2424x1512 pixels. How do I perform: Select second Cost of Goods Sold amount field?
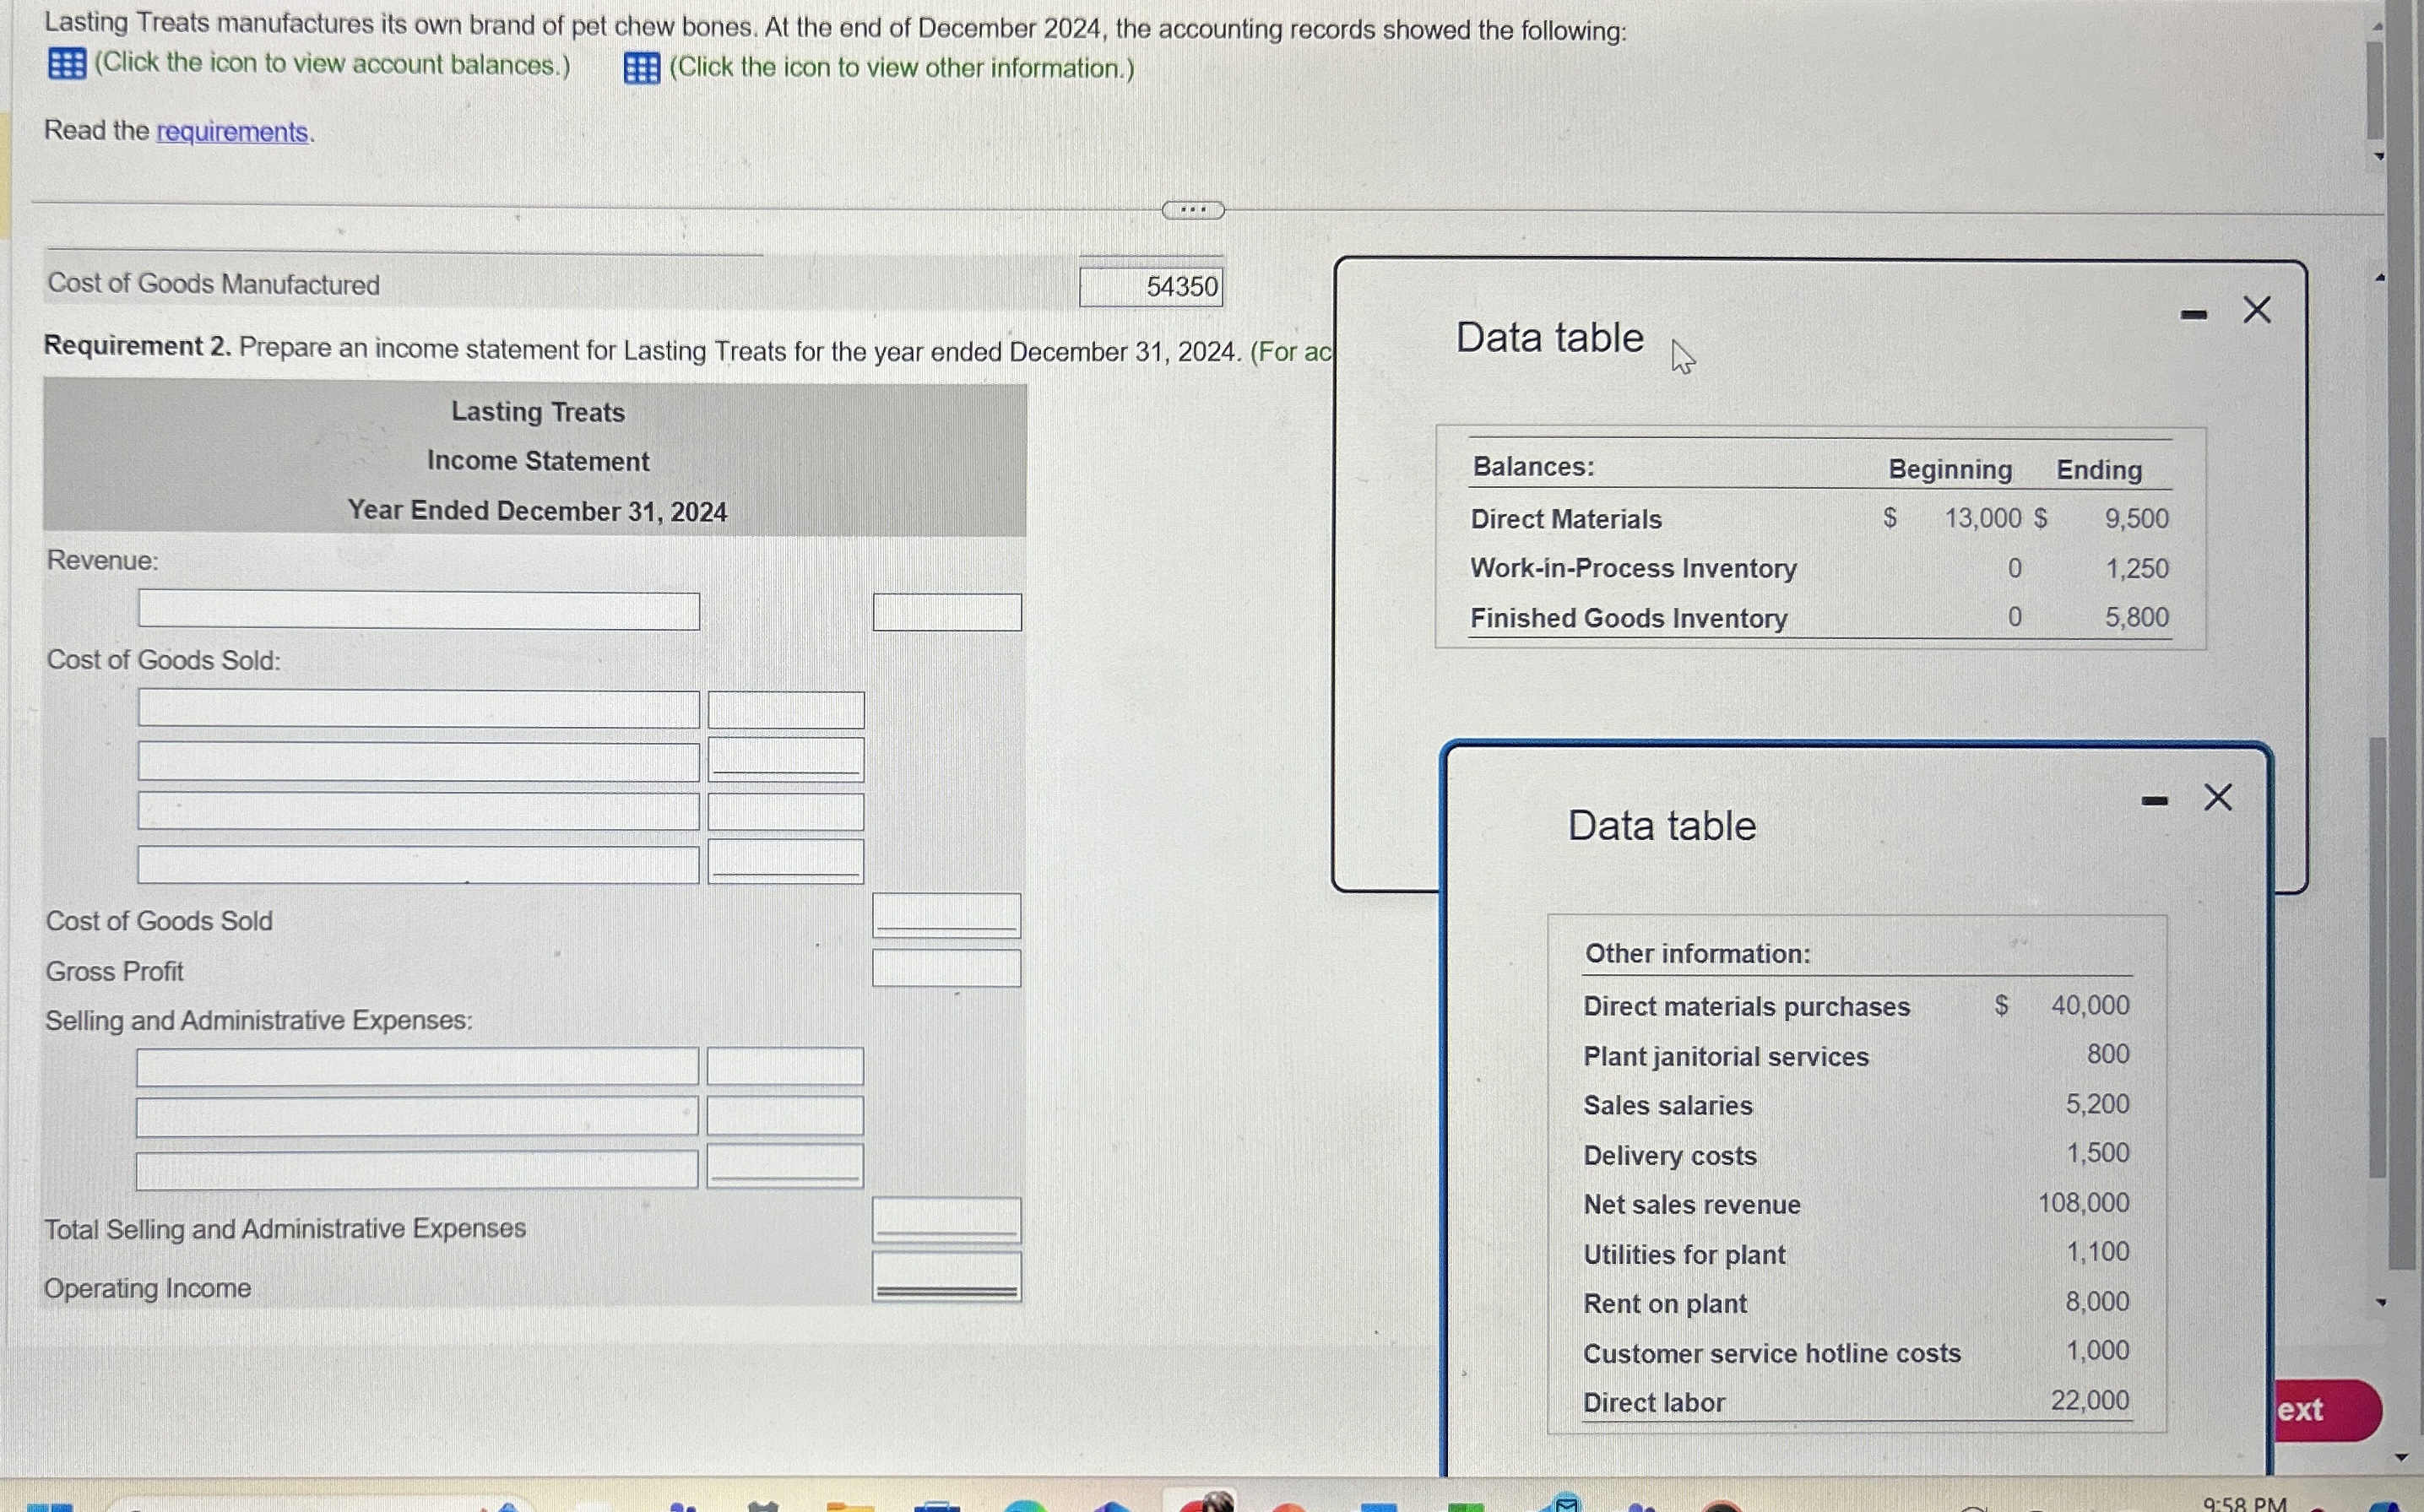pos(786,760)
